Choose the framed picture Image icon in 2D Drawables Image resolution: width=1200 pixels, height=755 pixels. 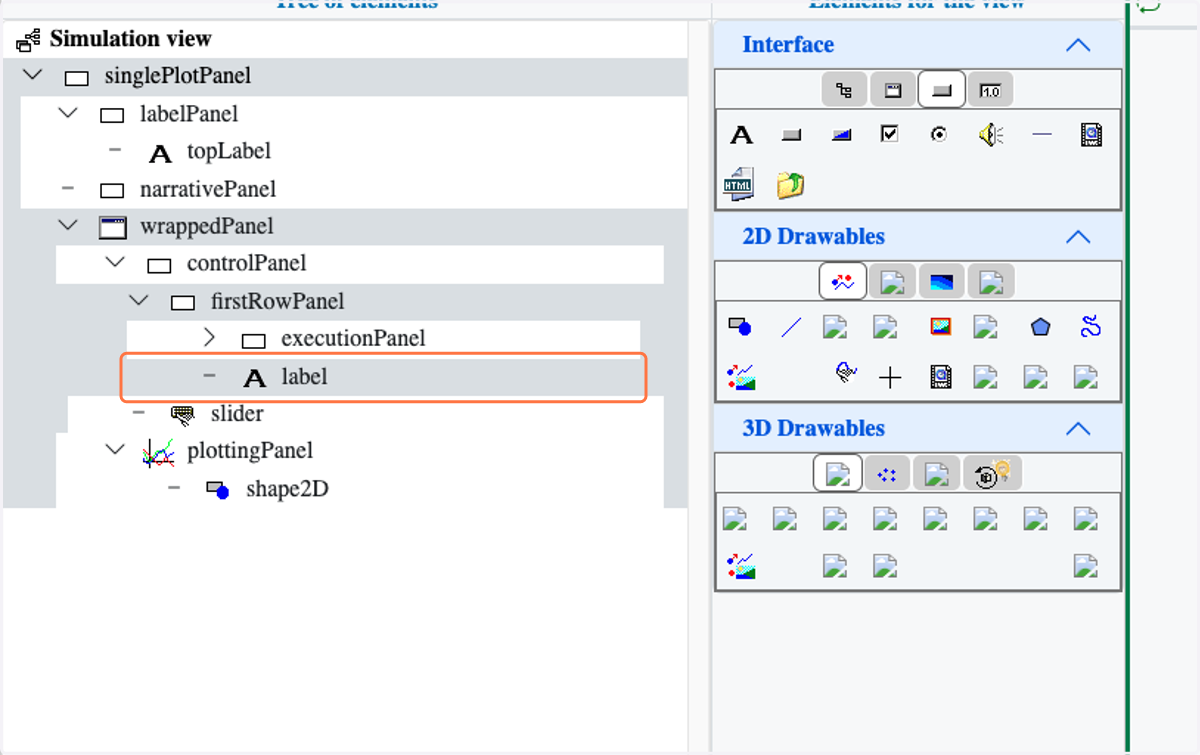[x=940, y=326]
